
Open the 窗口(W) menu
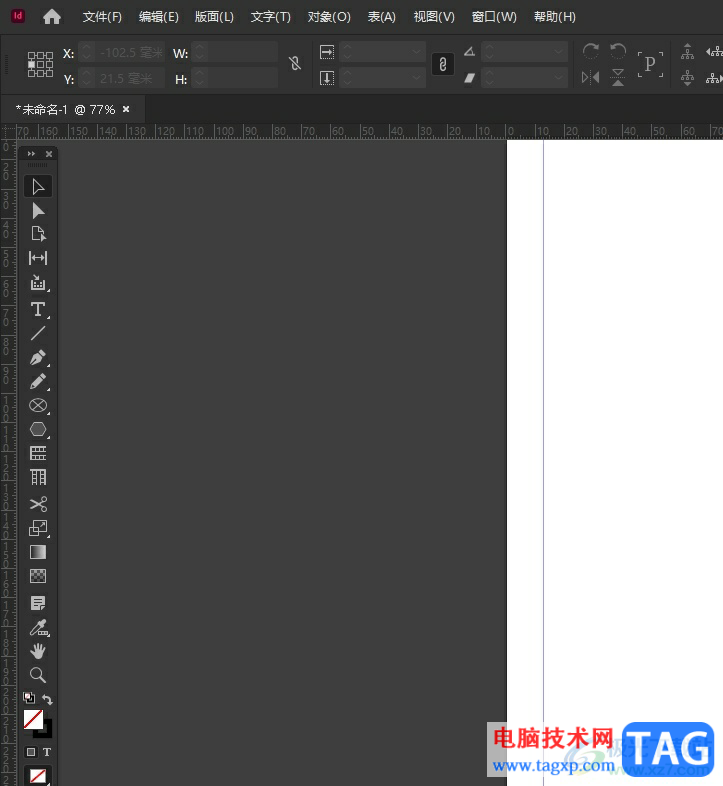(x=494, y=17)
